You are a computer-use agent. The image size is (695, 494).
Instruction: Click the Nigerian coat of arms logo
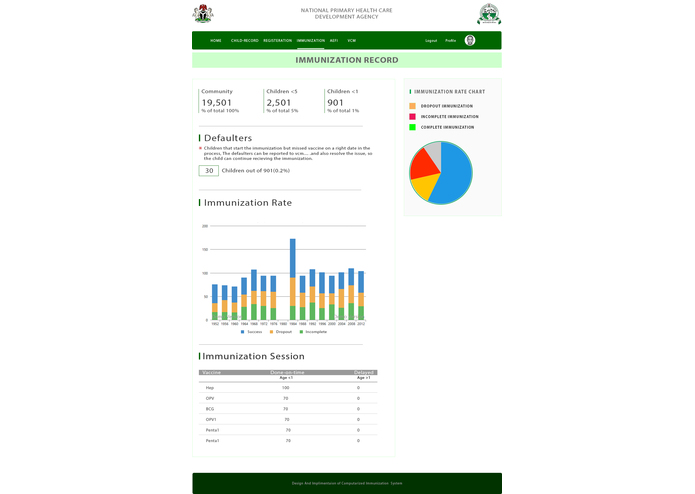click(x=203, y=13)
